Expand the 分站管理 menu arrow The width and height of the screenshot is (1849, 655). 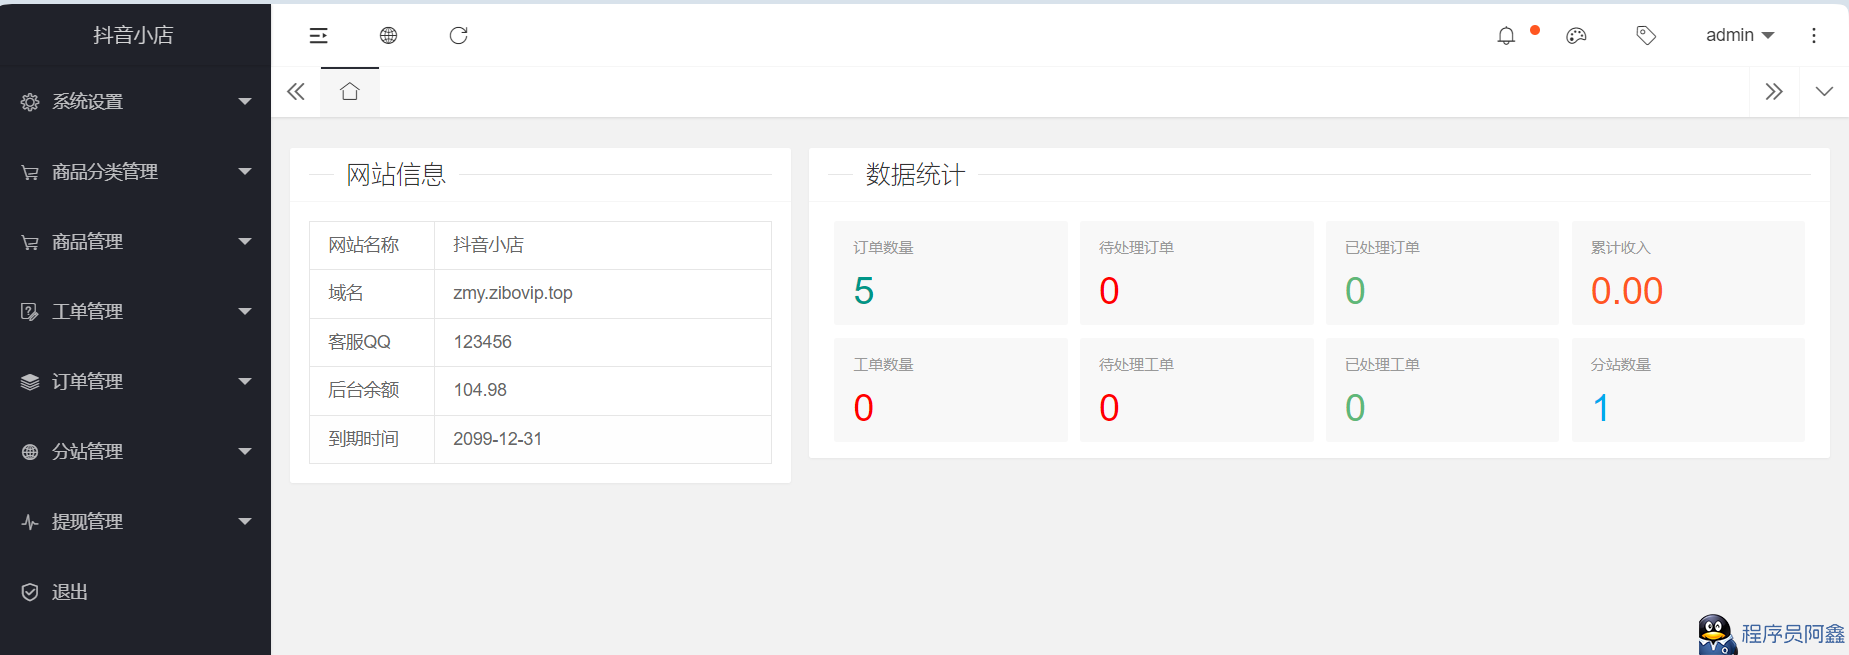(x=245, y=452)
